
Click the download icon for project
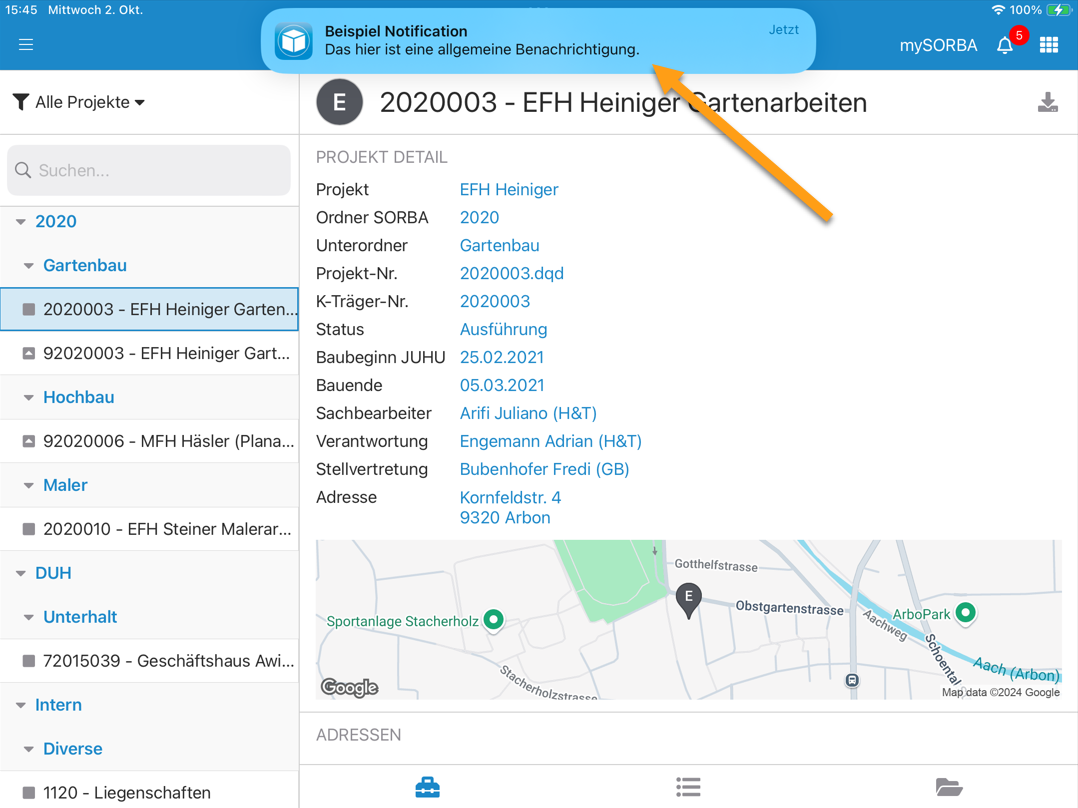pyautogui.click(x=1047, y=103)
